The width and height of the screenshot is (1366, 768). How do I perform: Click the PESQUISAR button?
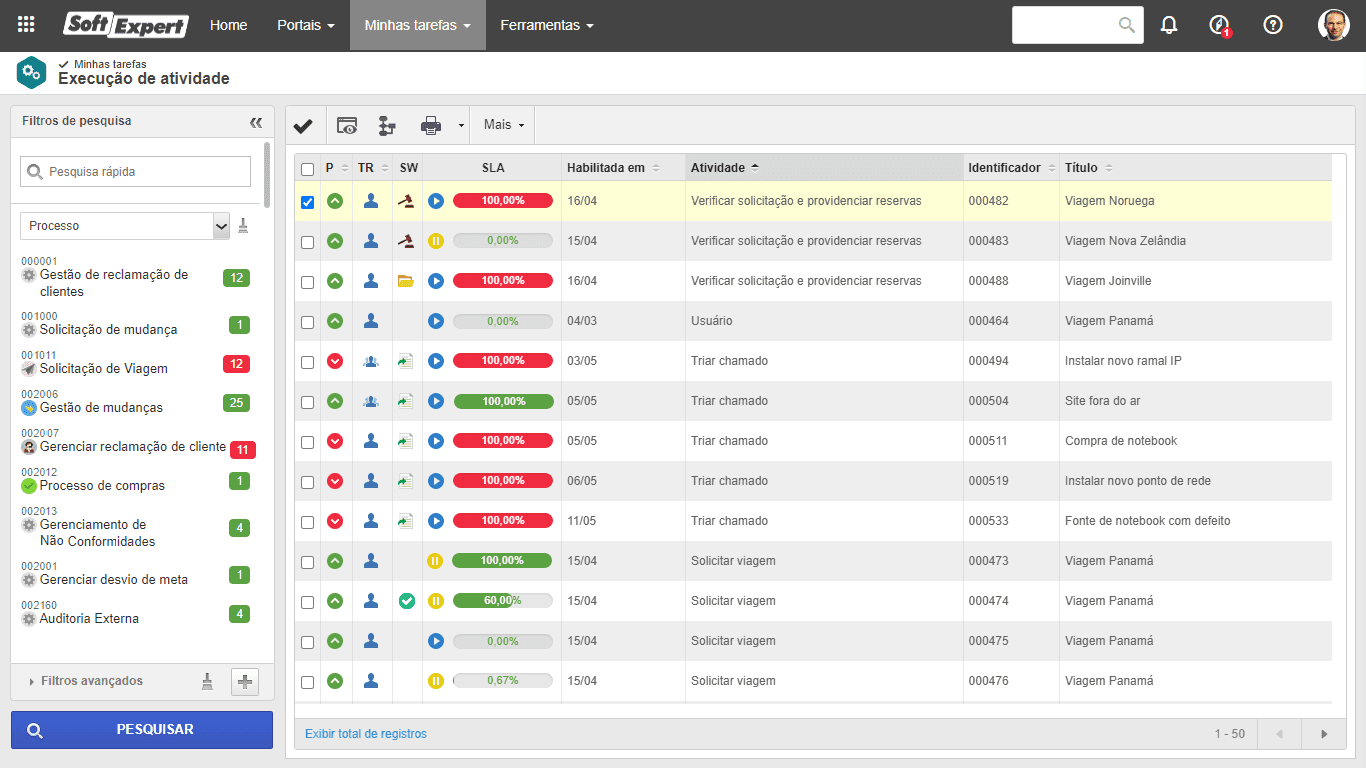click(x=141, y=730)
